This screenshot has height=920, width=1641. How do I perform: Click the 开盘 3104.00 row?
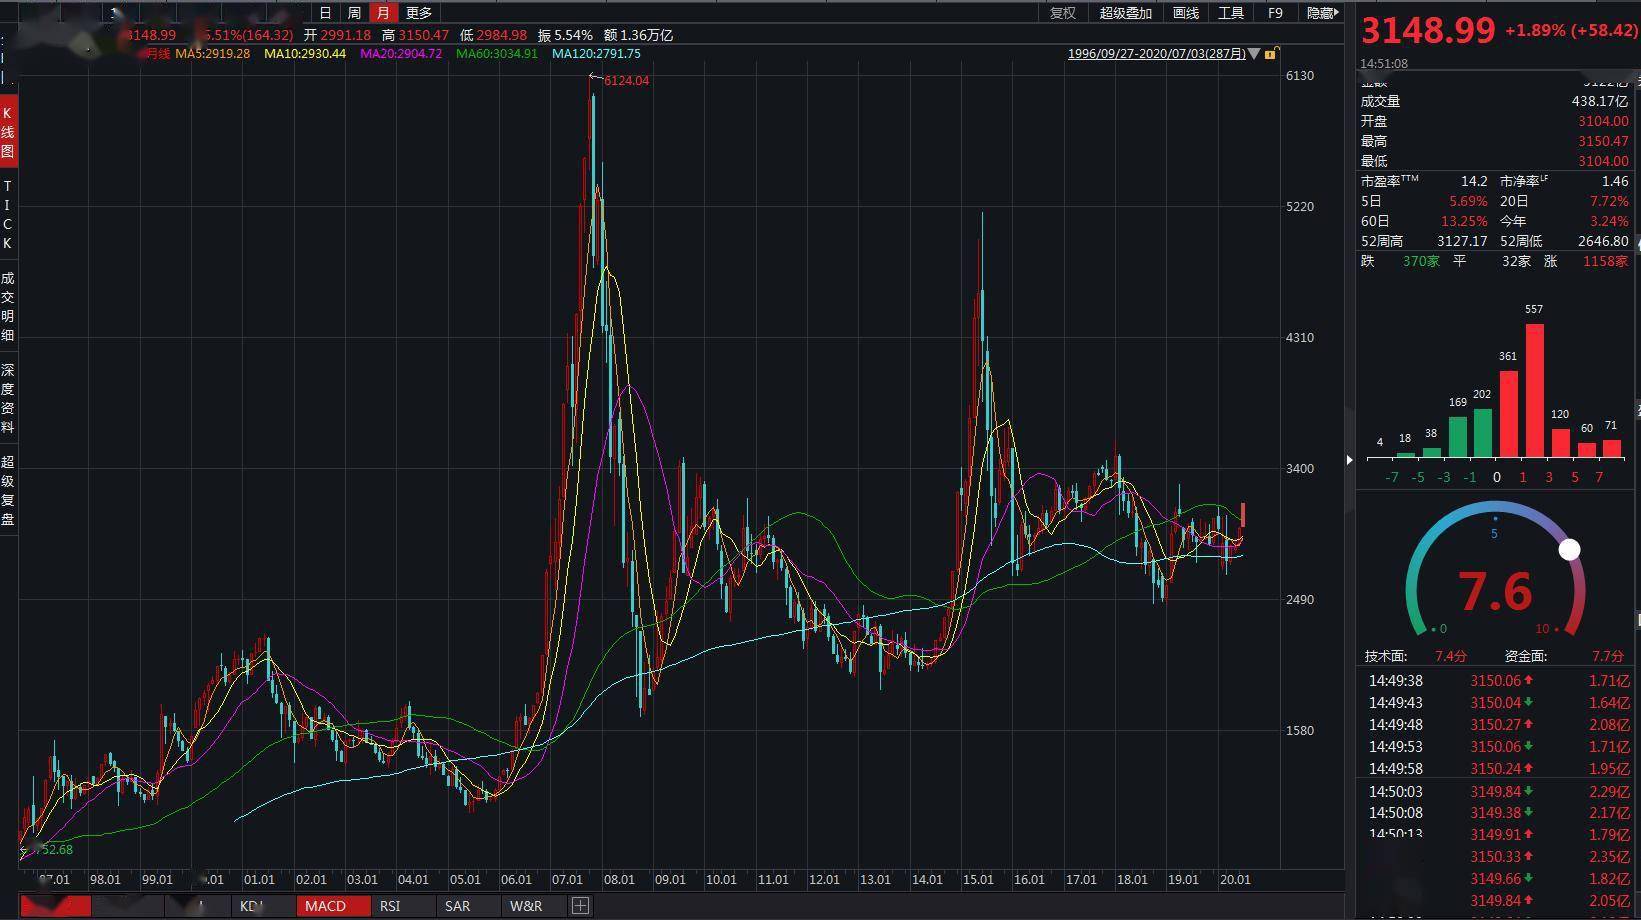[x=1494, y=121]
